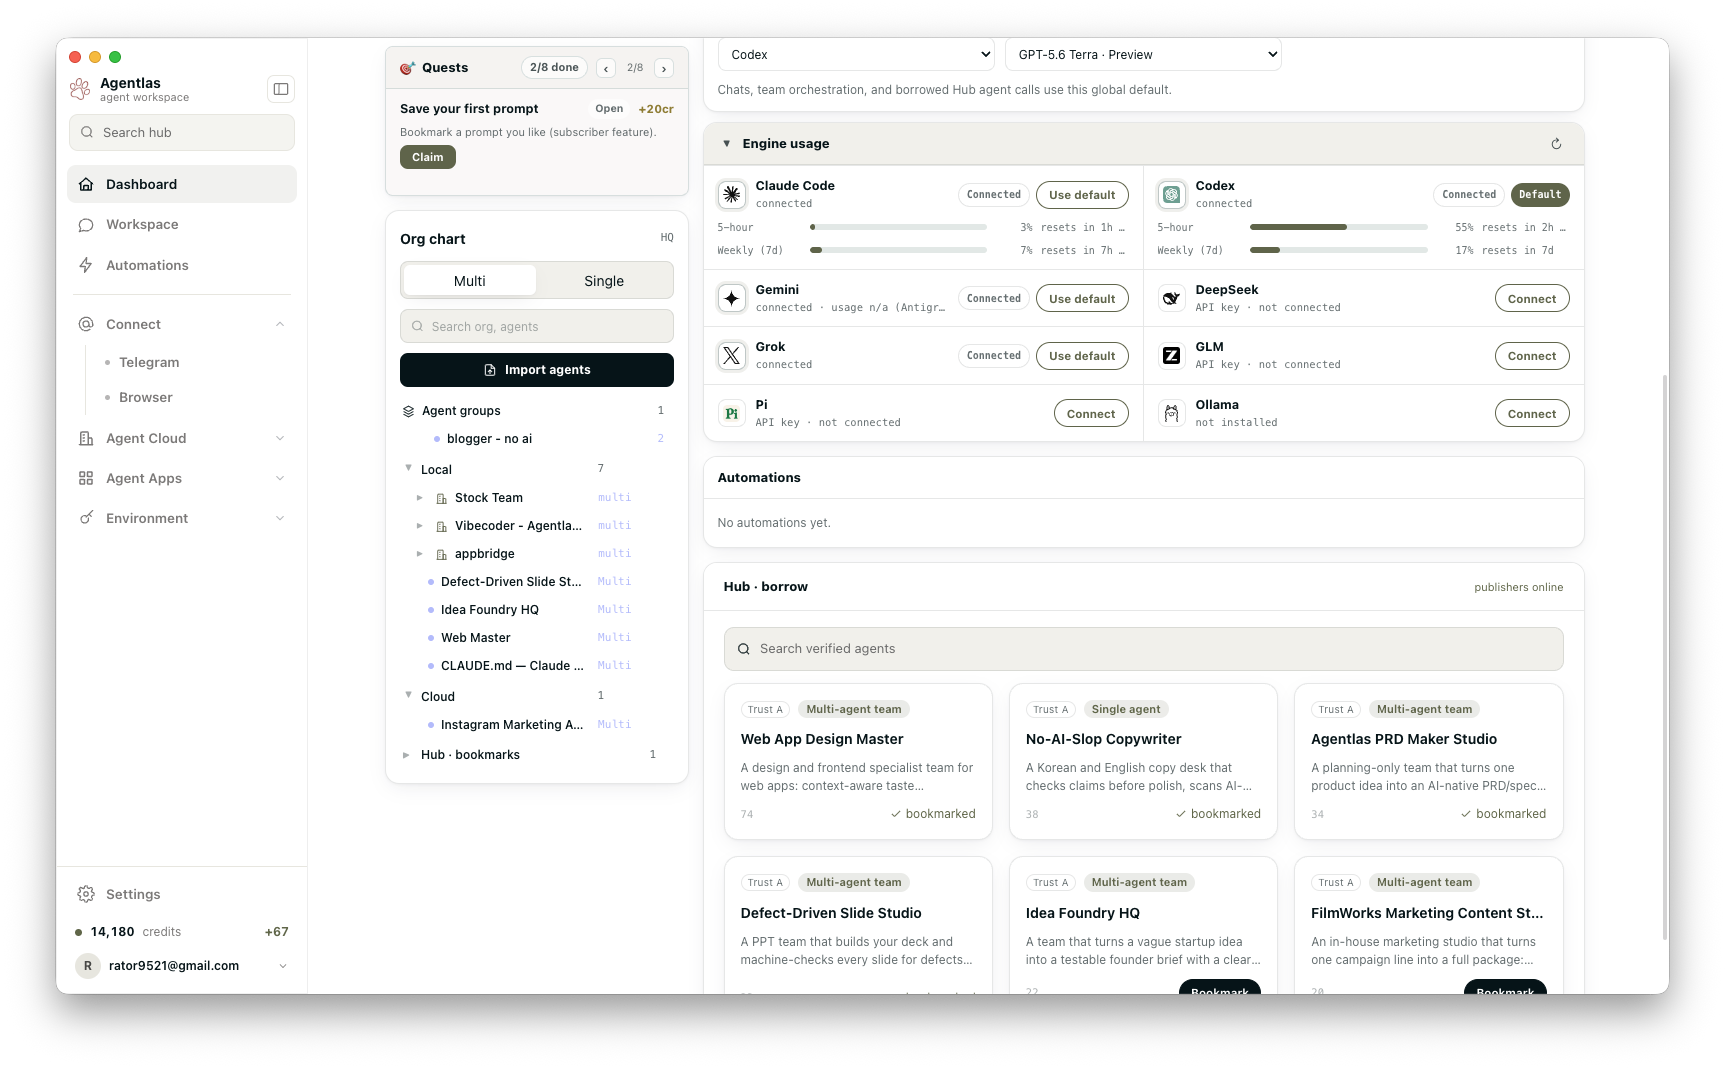Open Automations in the sidebar
The height and width of the screenshot is (1068, 1725).
[182, 265]
